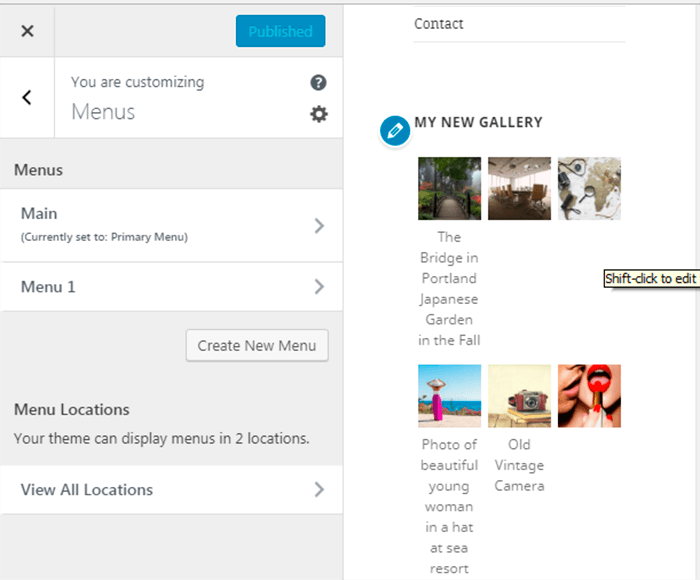Open the help question mark icon
700x580 pixels.
[x=318, y=83]
